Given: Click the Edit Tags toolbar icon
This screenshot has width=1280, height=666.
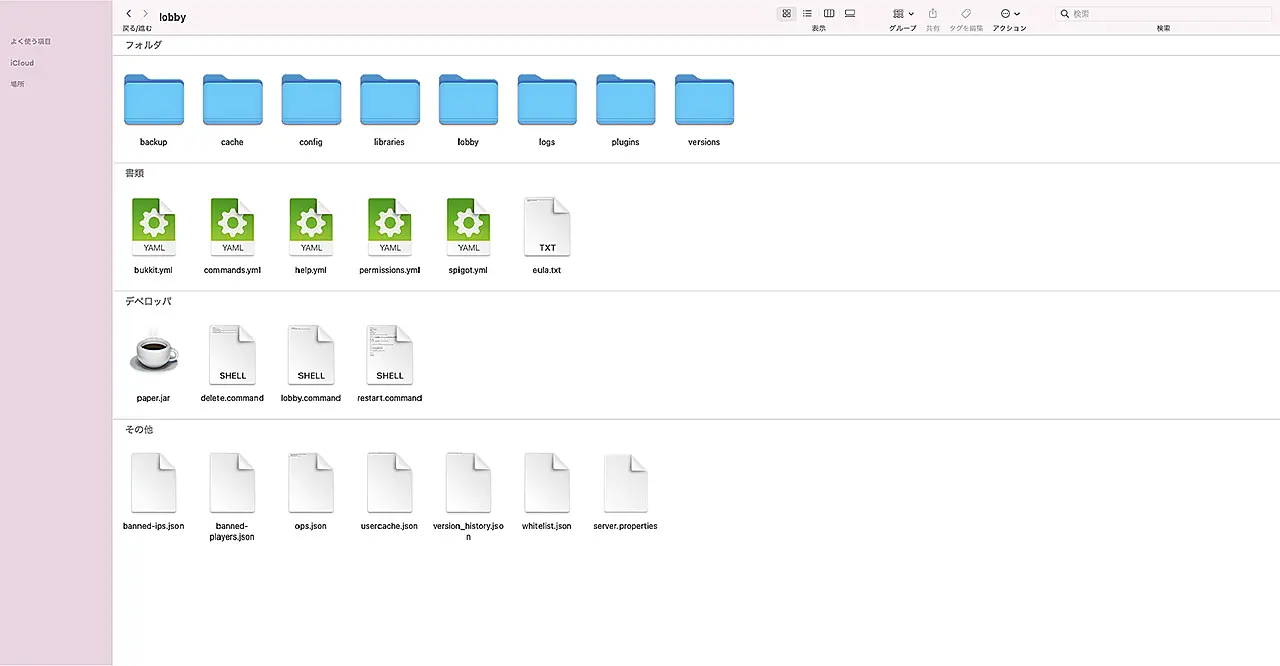Looking at the screenshot, I should pyautogui.click(x=966, y=14).
